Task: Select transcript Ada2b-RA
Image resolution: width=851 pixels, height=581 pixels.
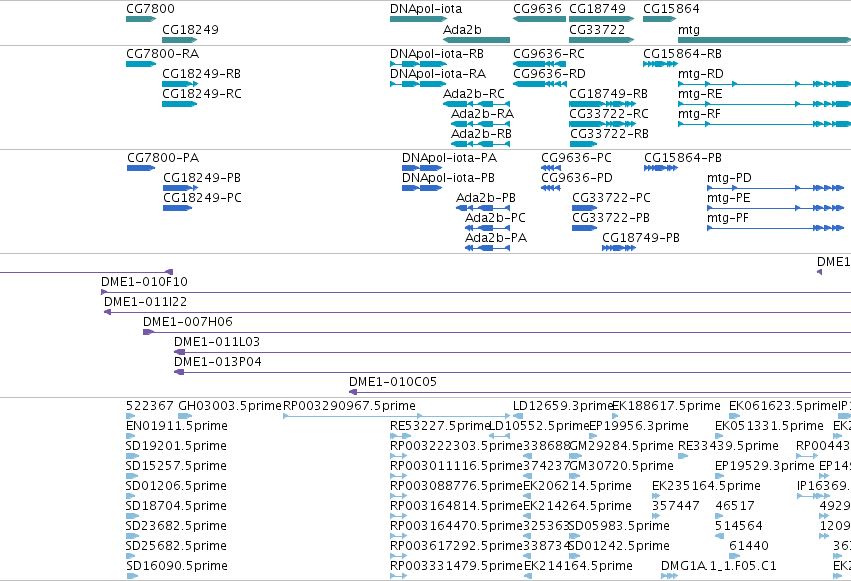Action: pos(482,114)
